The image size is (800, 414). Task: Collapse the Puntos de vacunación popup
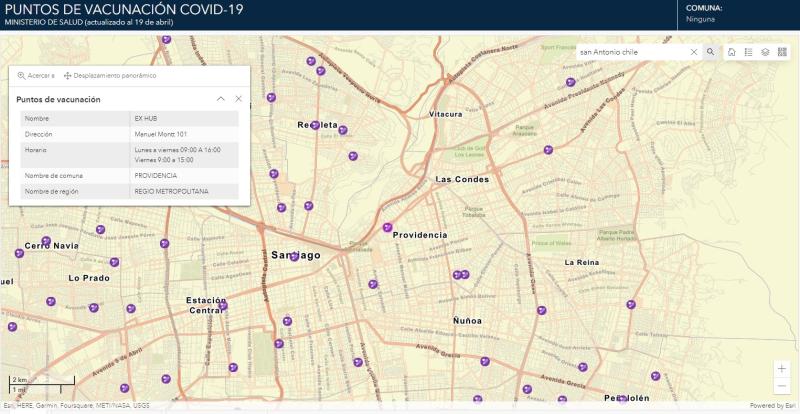click(220, 99)
